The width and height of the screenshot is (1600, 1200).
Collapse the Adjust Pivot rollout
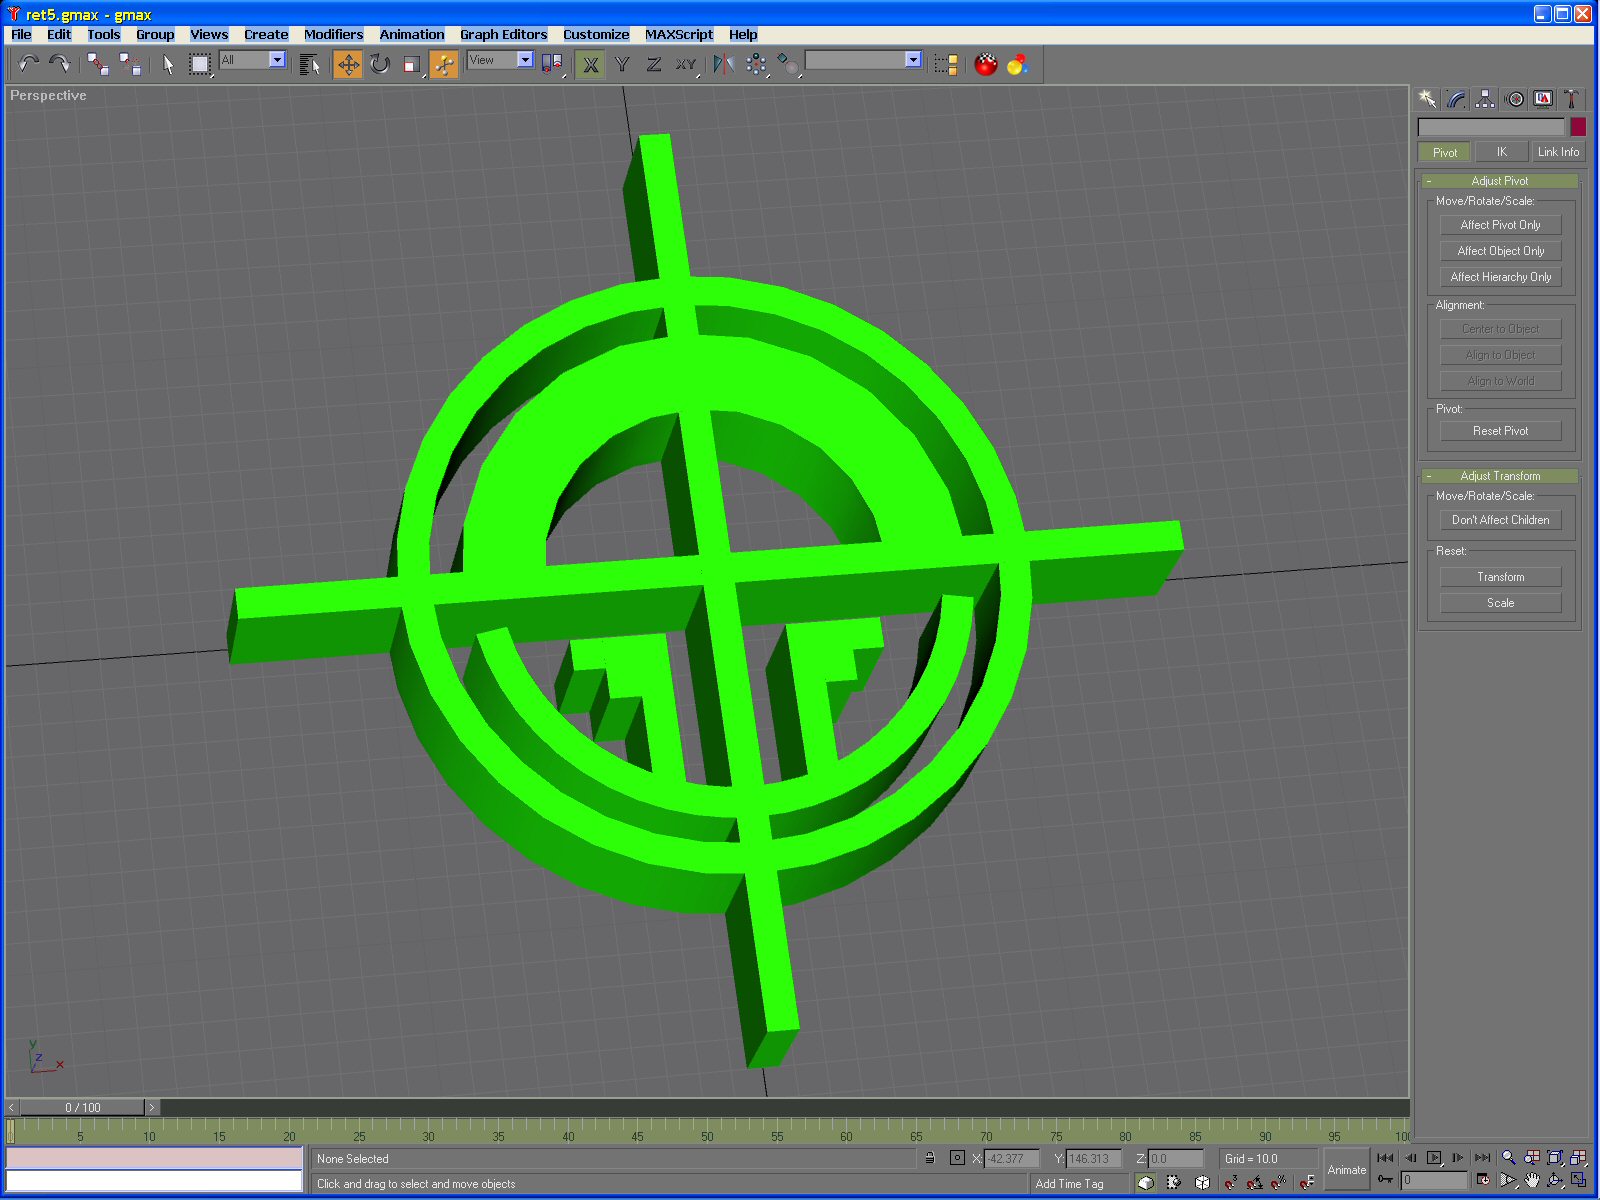[x=1499, y=181]
